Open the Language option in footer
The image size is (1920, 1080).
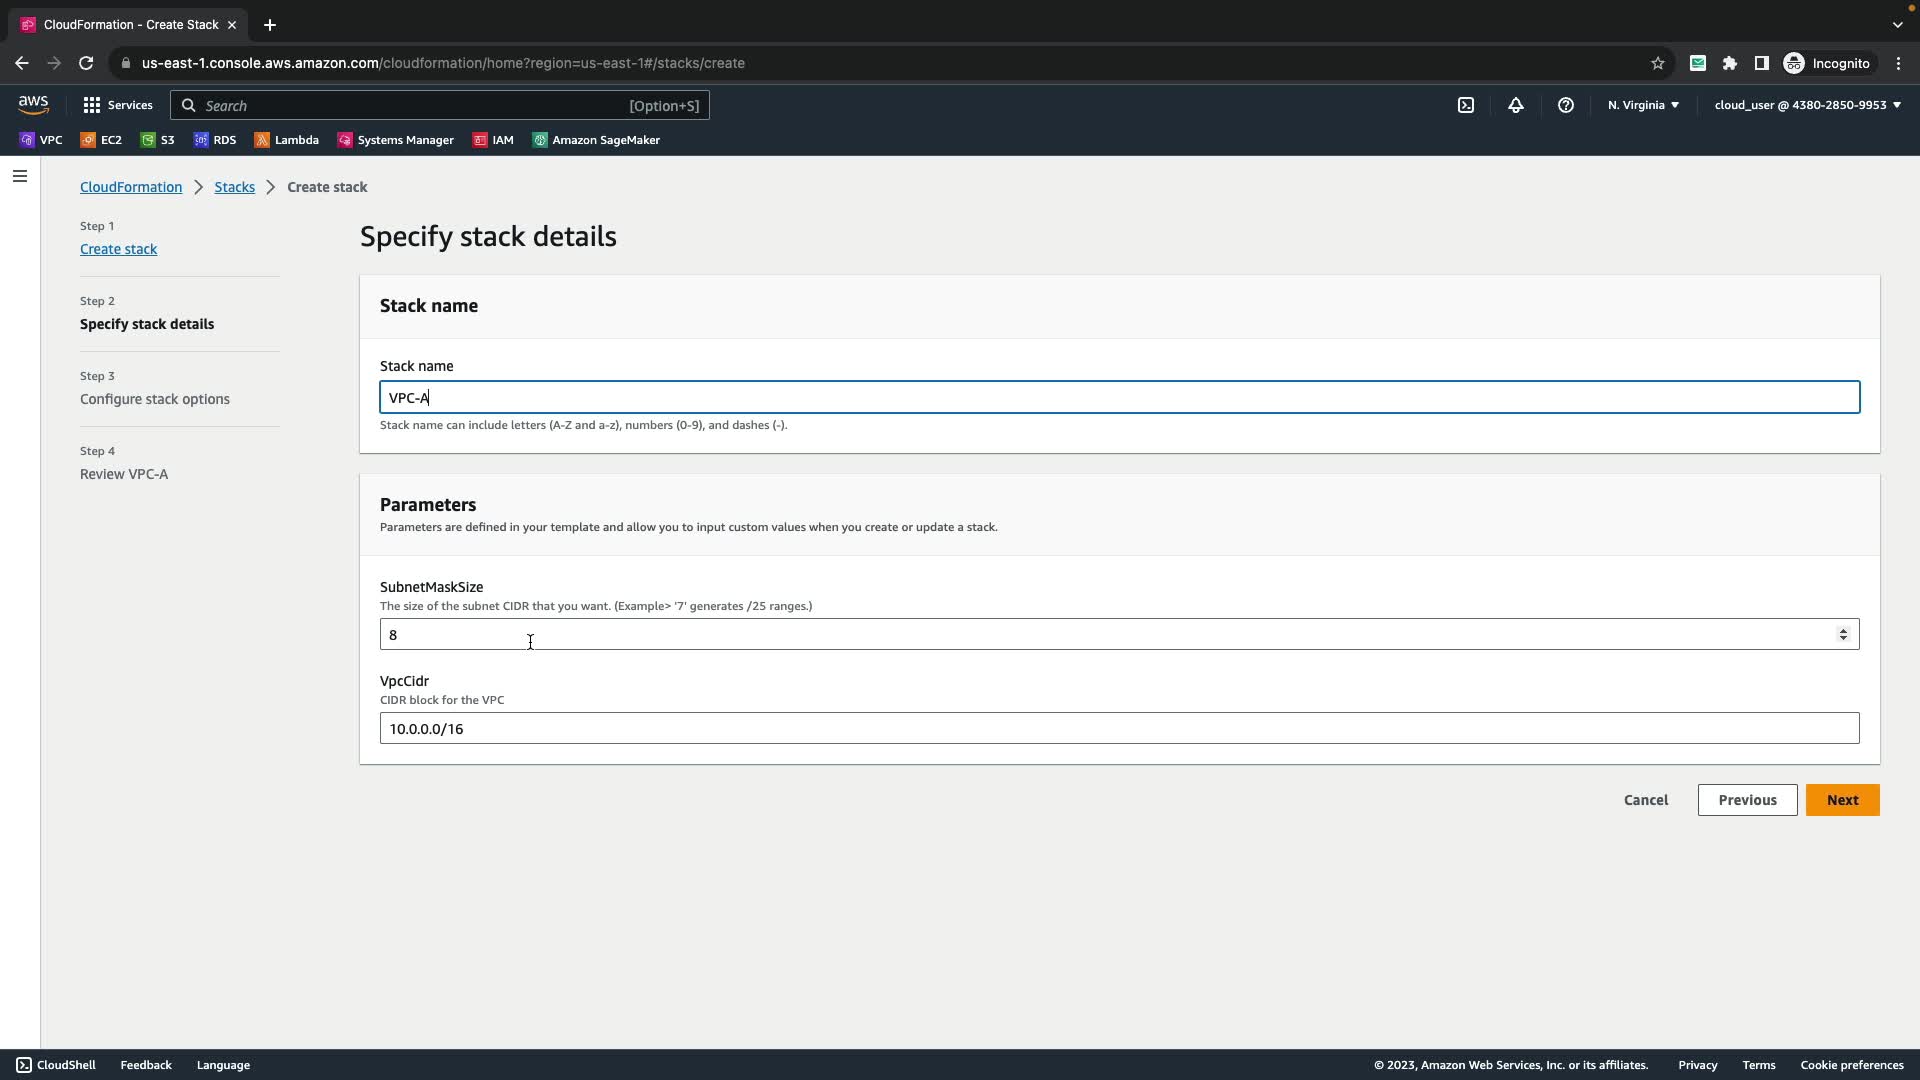pyautogui.click(x=223, y=1065)
